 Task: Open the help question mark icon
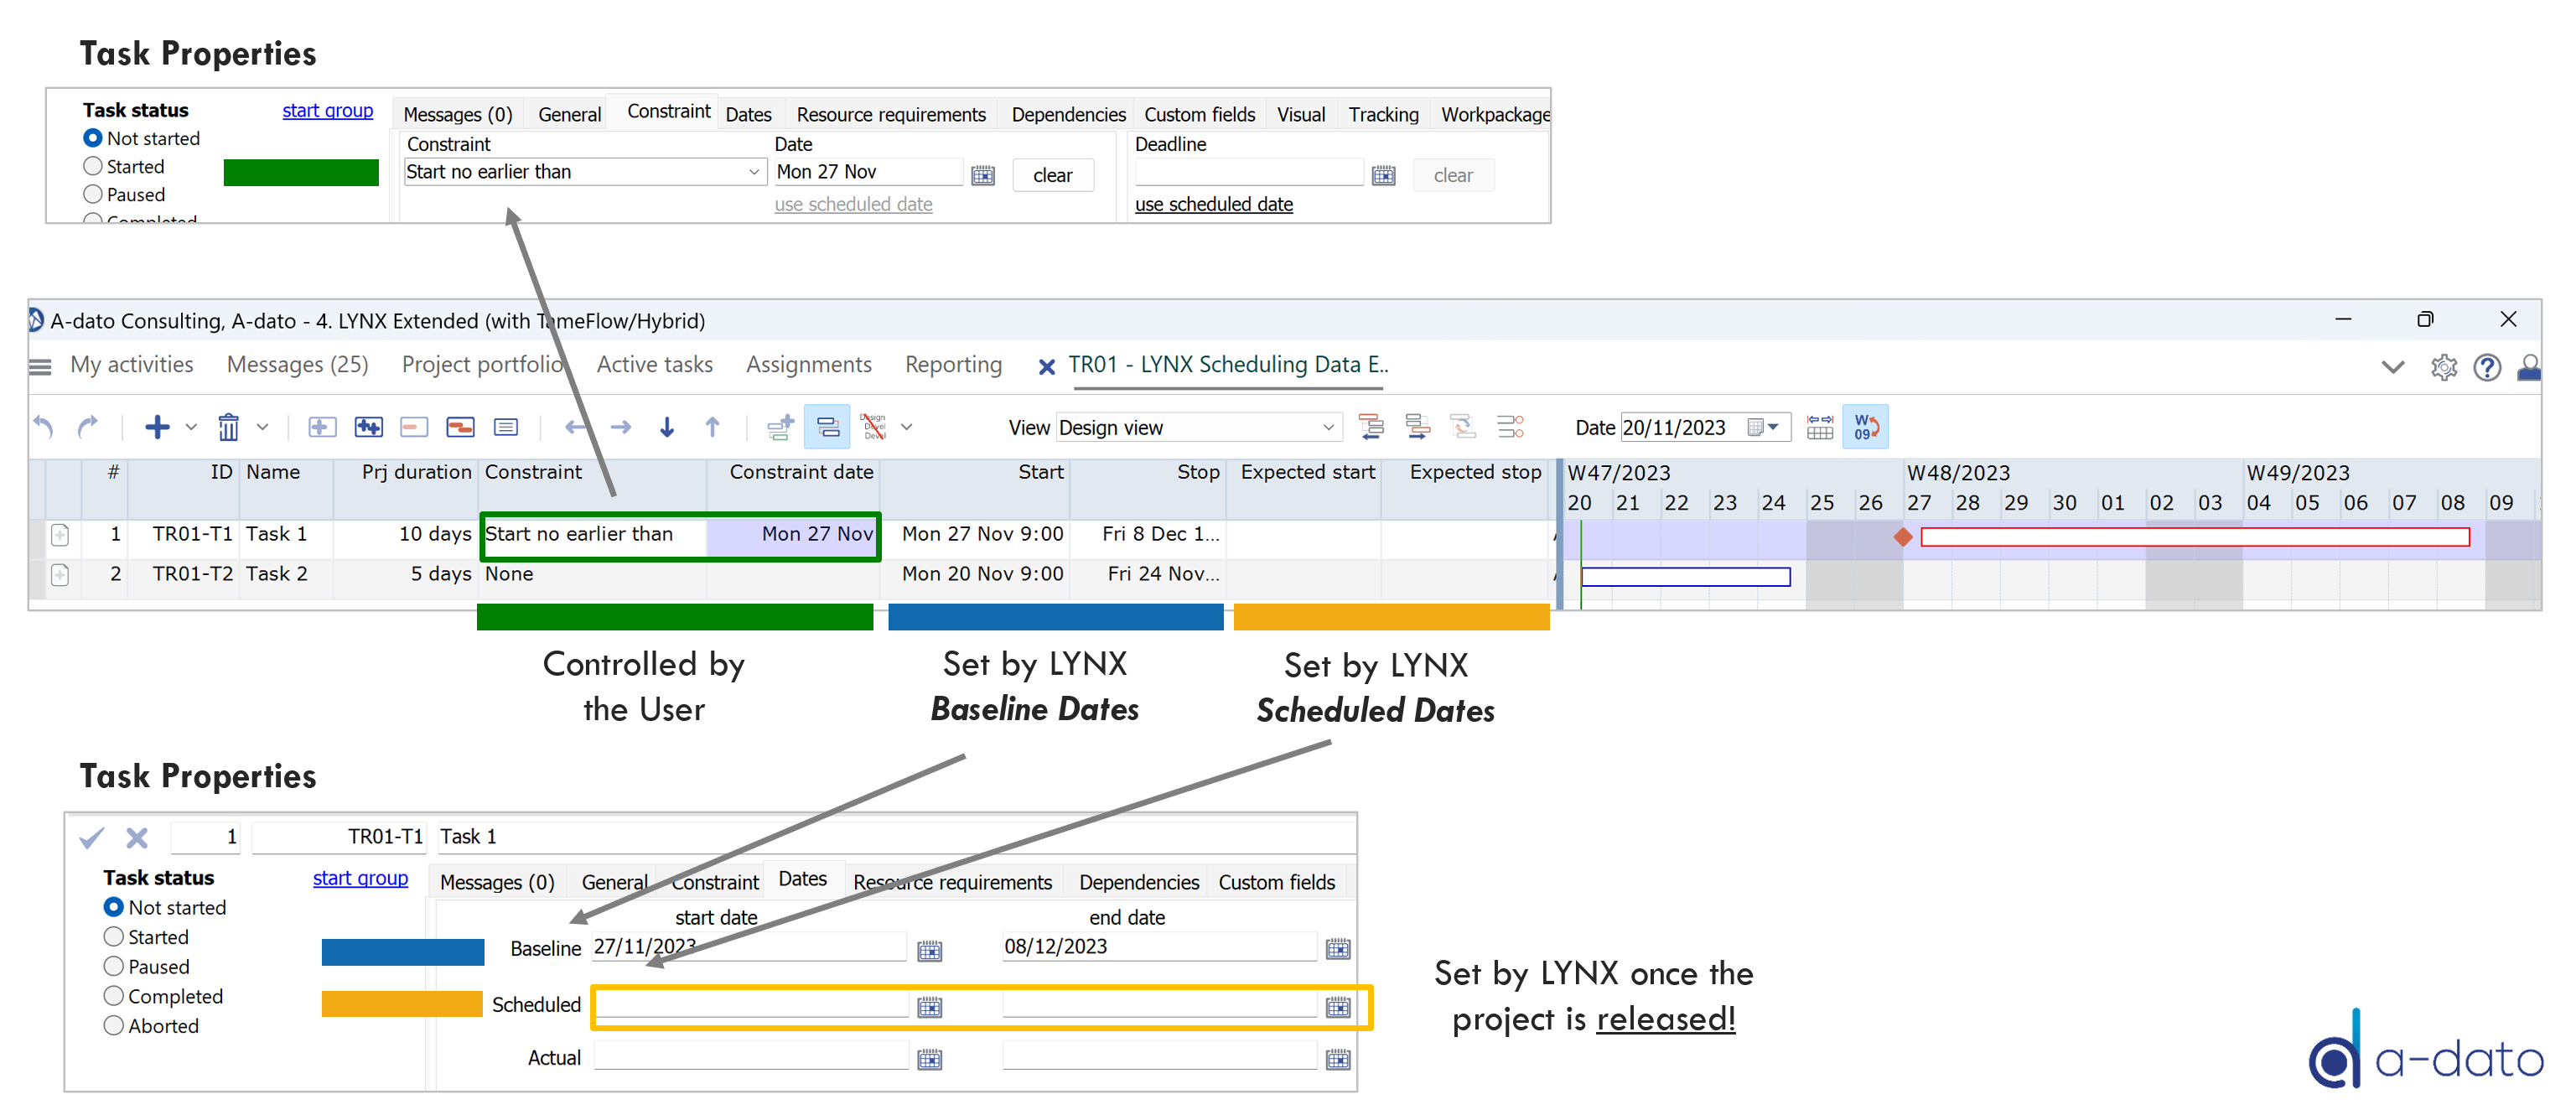pyautogui.click(x=2488, y=368)
